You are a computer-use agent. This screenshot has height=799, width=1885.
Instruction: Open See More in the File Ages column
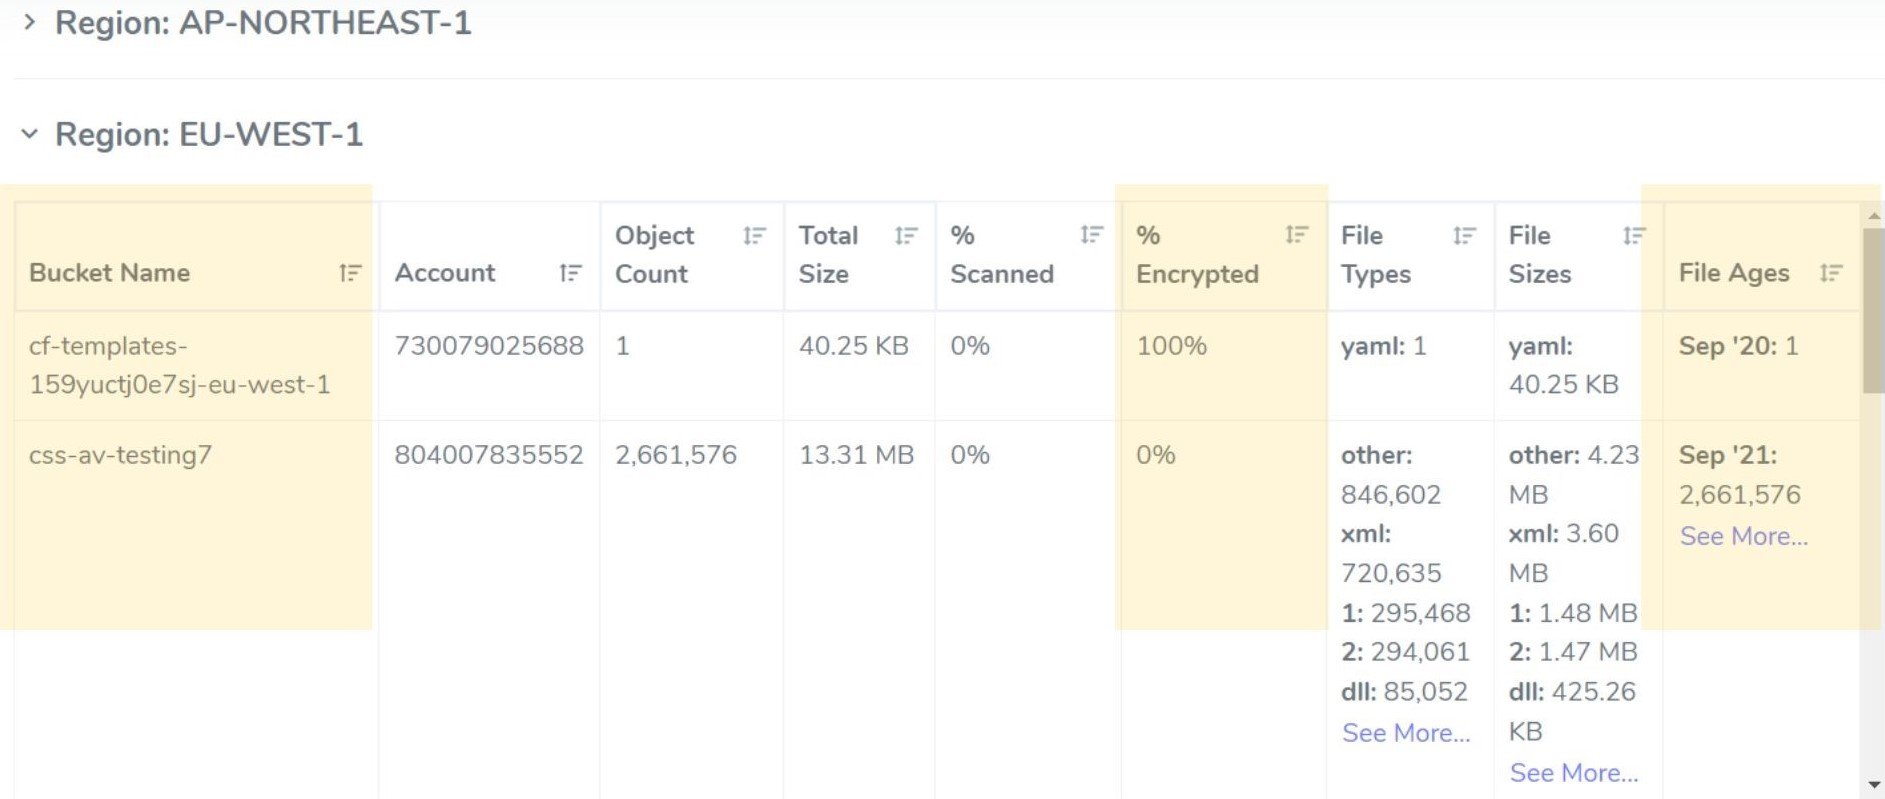click(1743, 536)
